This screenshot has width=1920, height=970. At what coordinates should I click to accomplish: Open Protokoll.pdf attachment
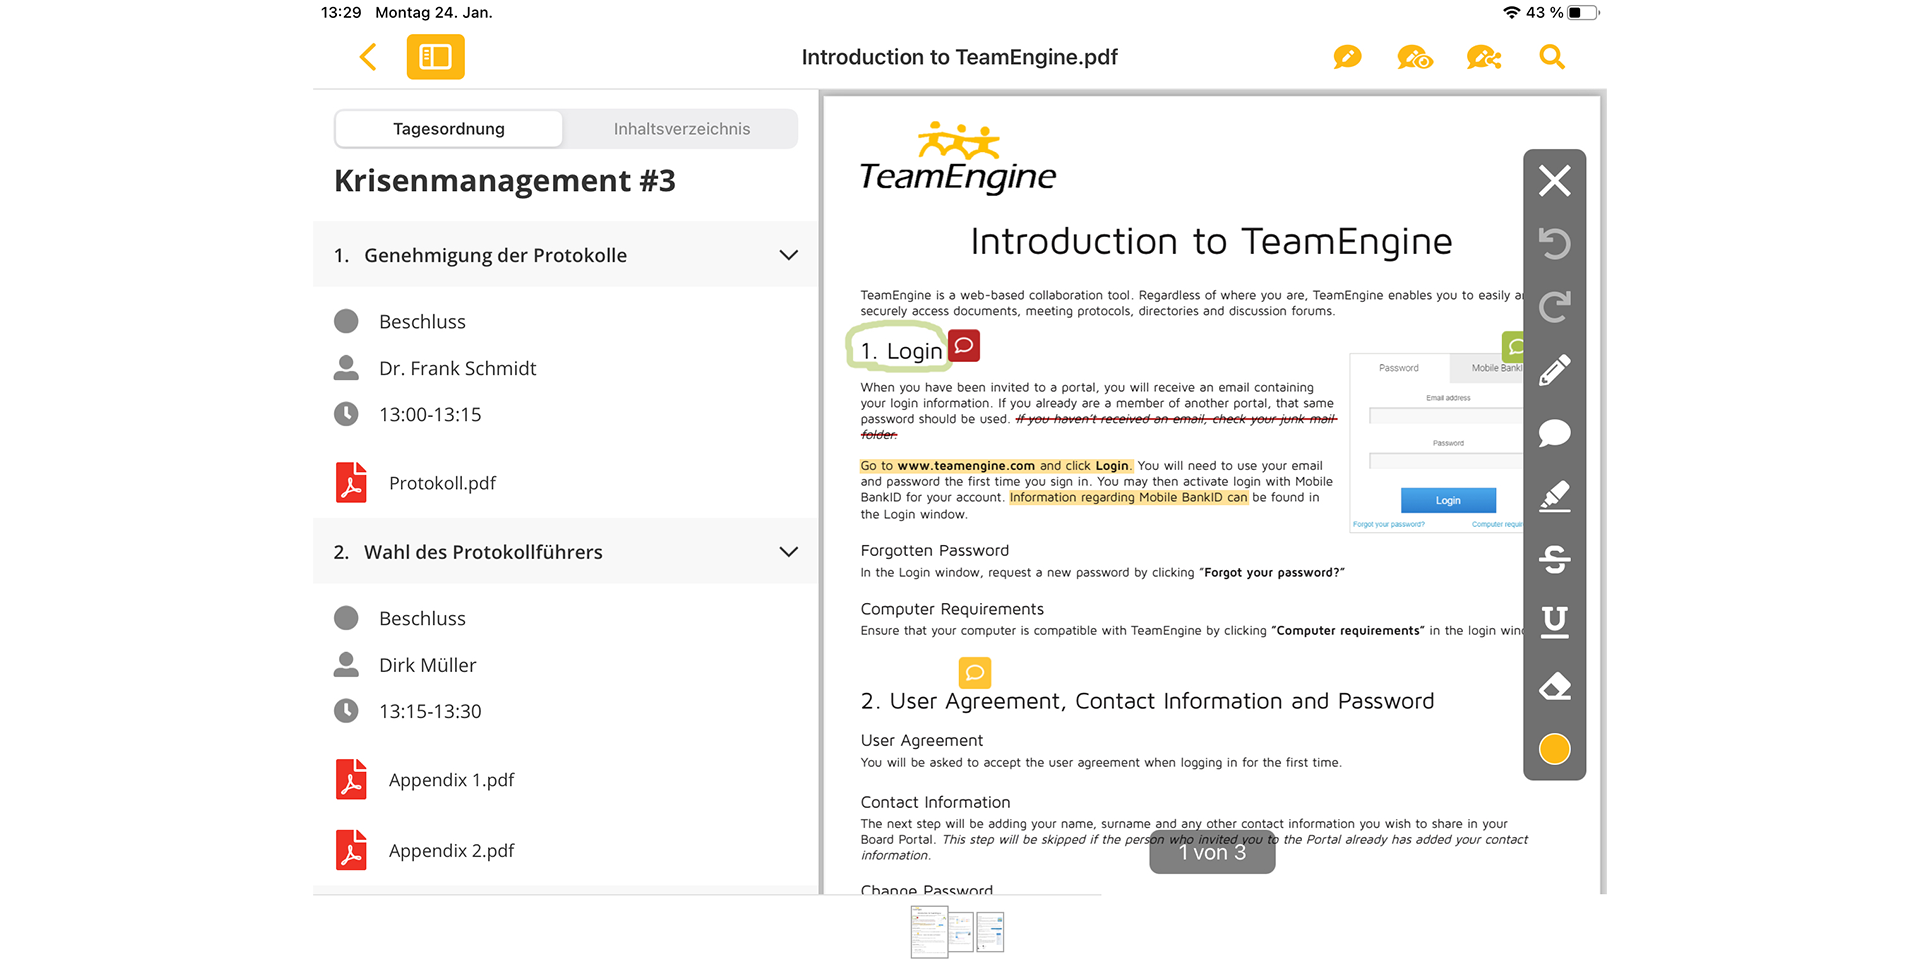(x=441, y=483)
